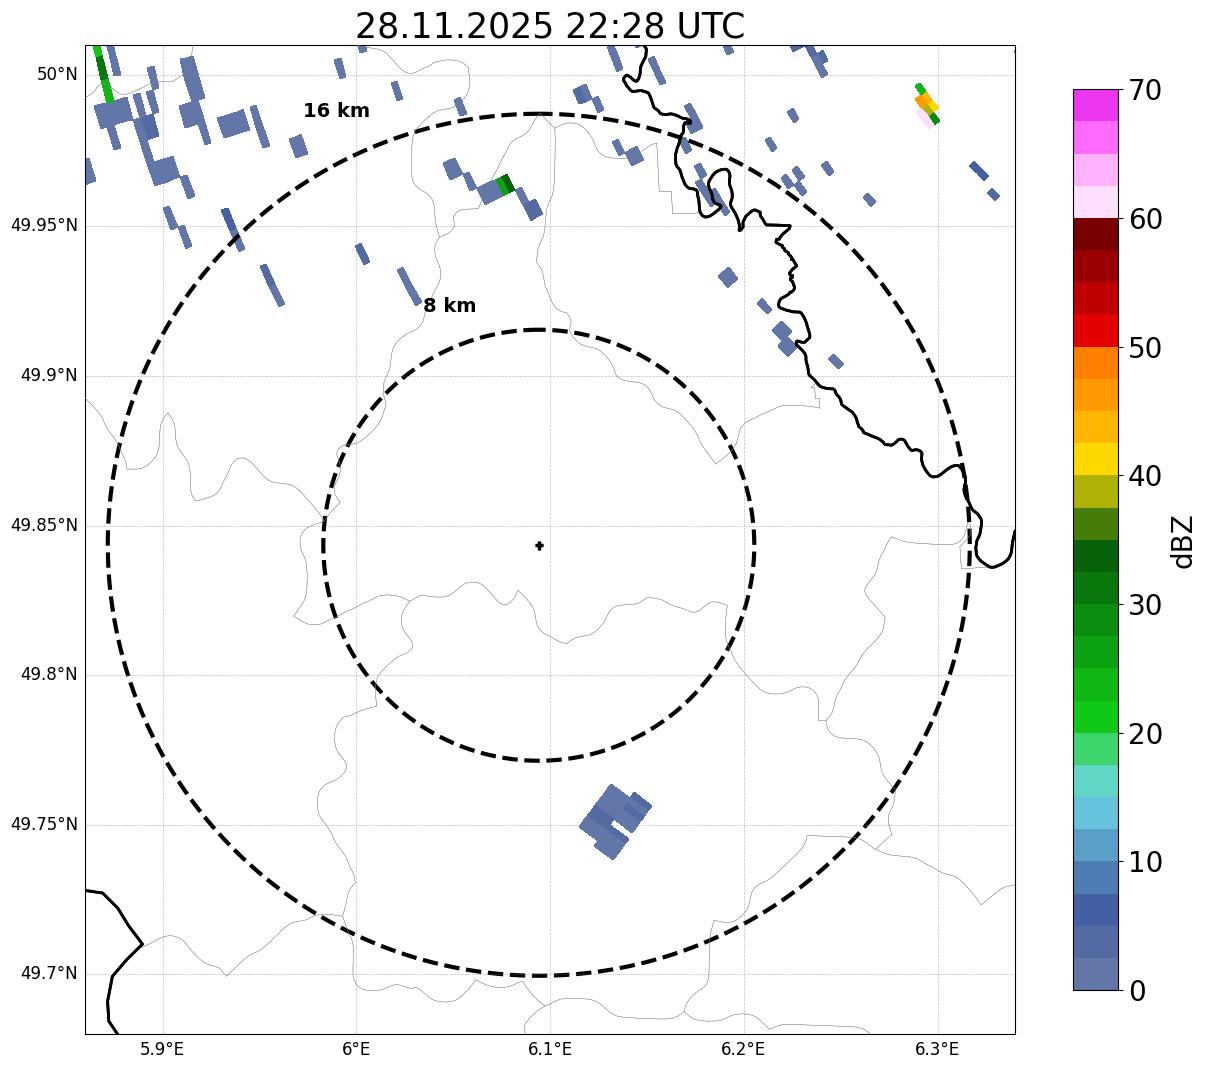The height and width of the screenshot is (1069, 1207).
Task: Click the longitude label "6.3°E"
Action: [937, 1049]
